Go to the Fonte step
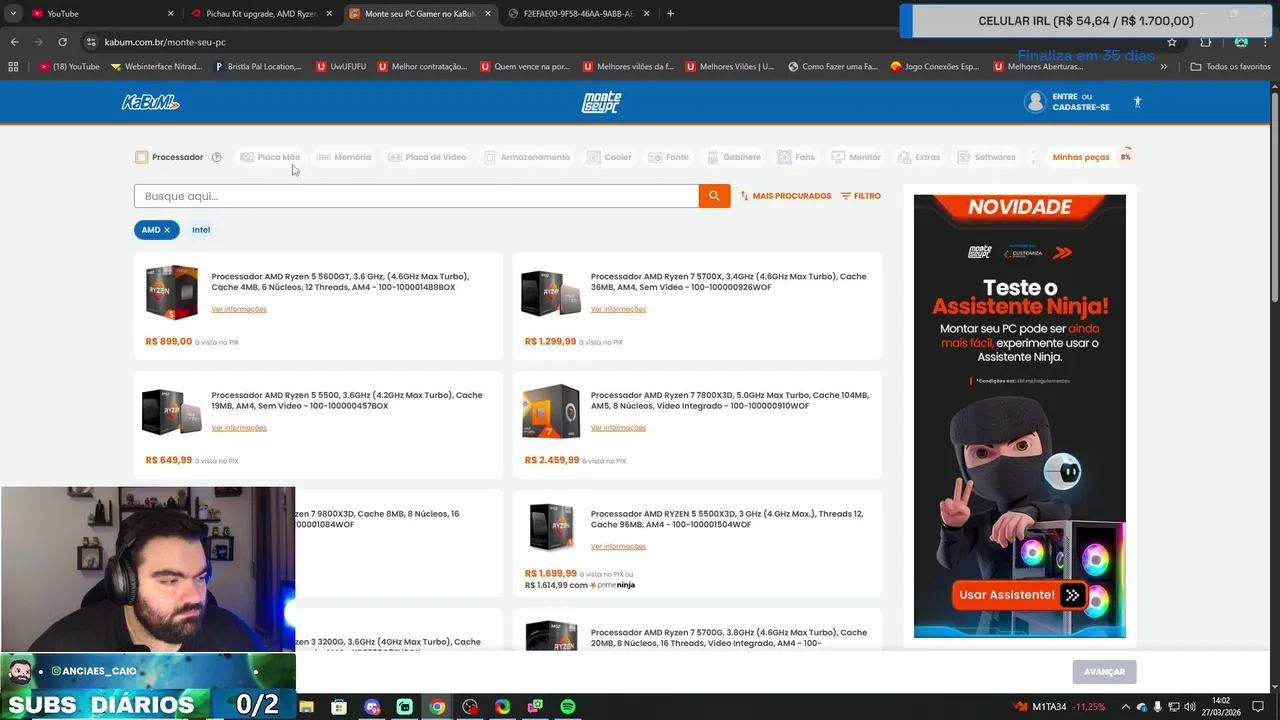The height and width of the screenshot is (720, 1280). [x=669, y=157]
